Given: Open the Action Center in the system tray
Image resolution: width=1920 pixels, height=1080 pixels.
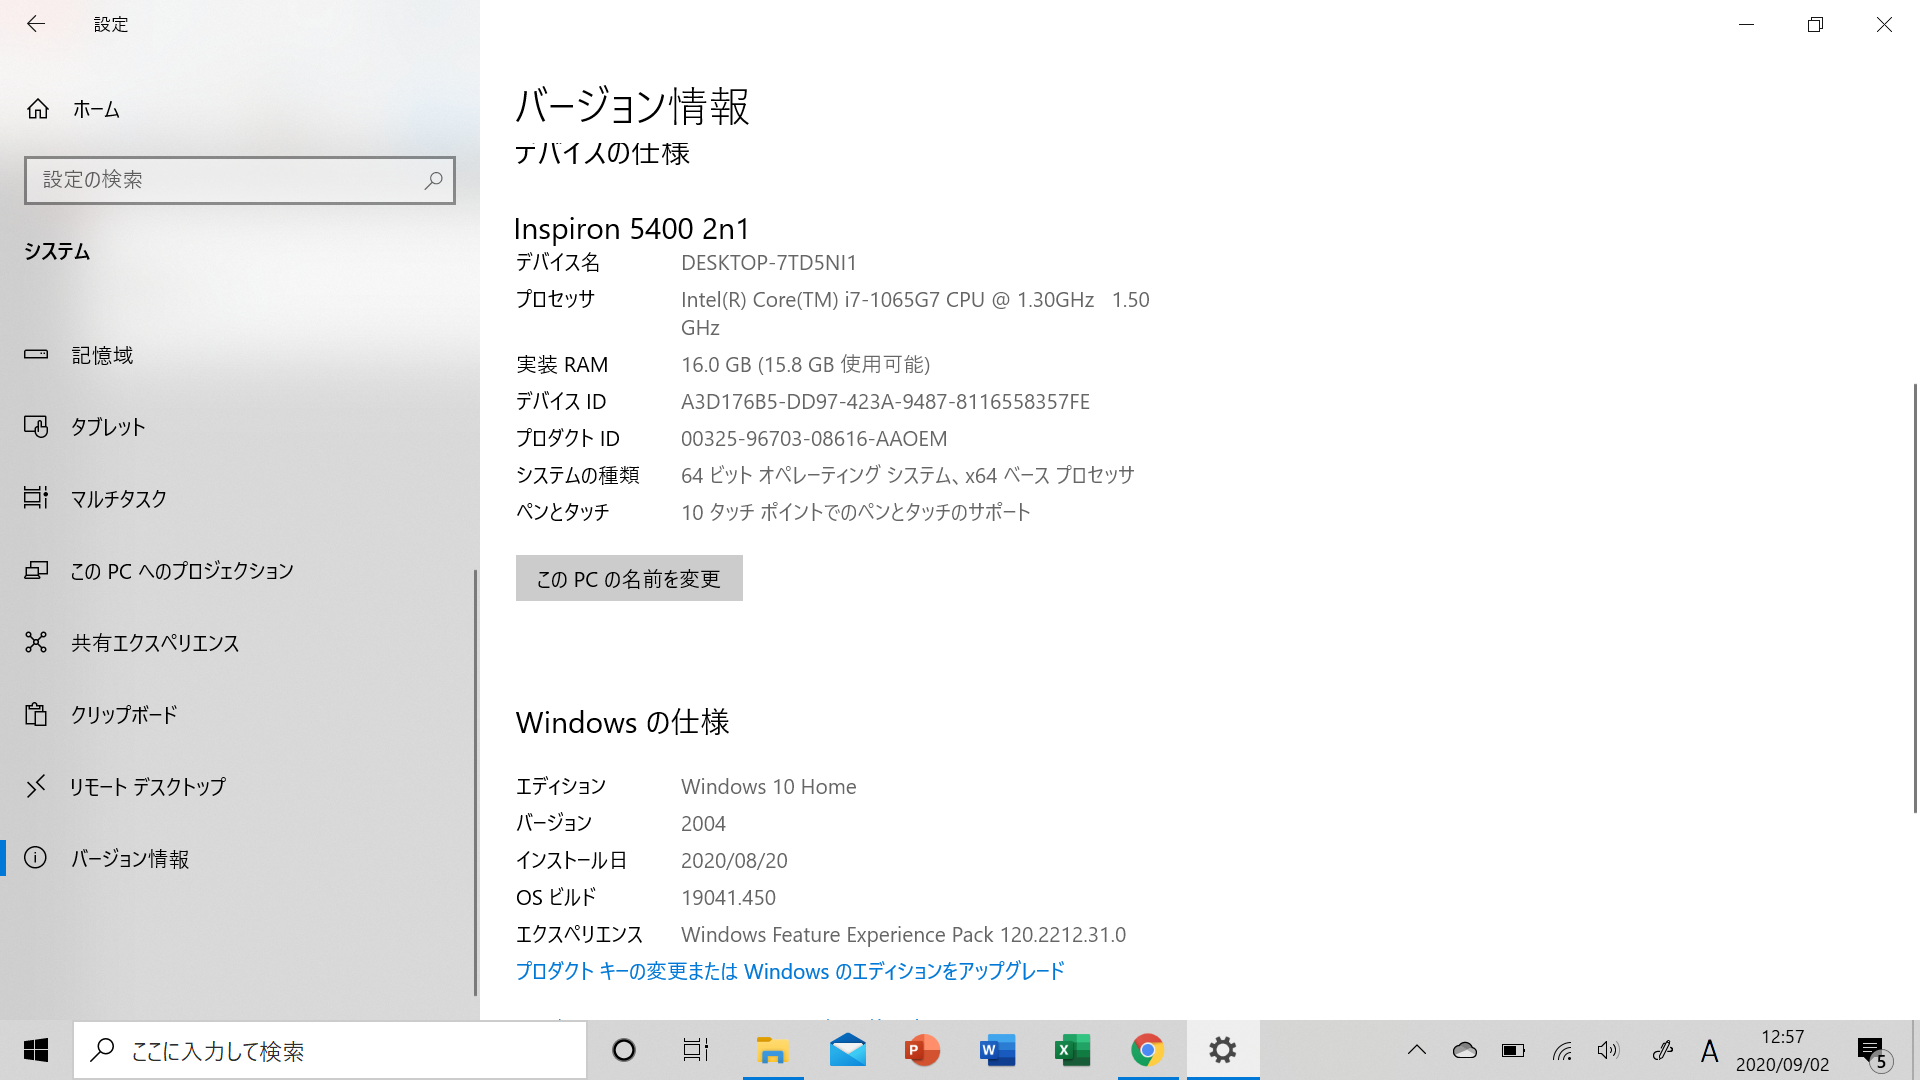Looking at the screenshot, I should click(1872, 1050).
